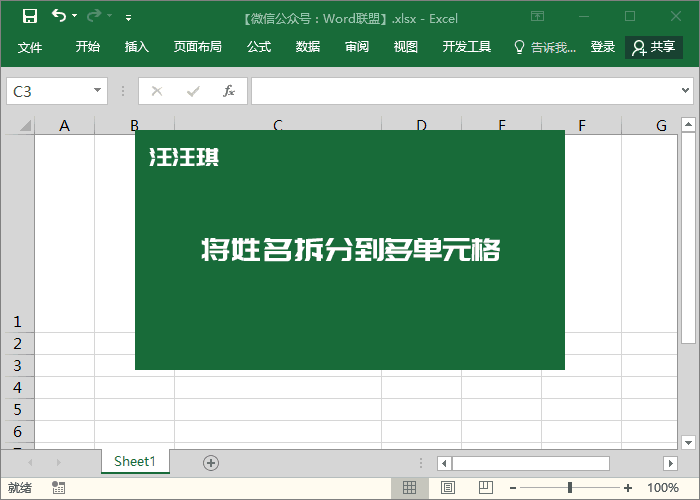Expand the formula bar with the chevron
The height and width of the screenshot is (500, 700).
coord(685,91)
